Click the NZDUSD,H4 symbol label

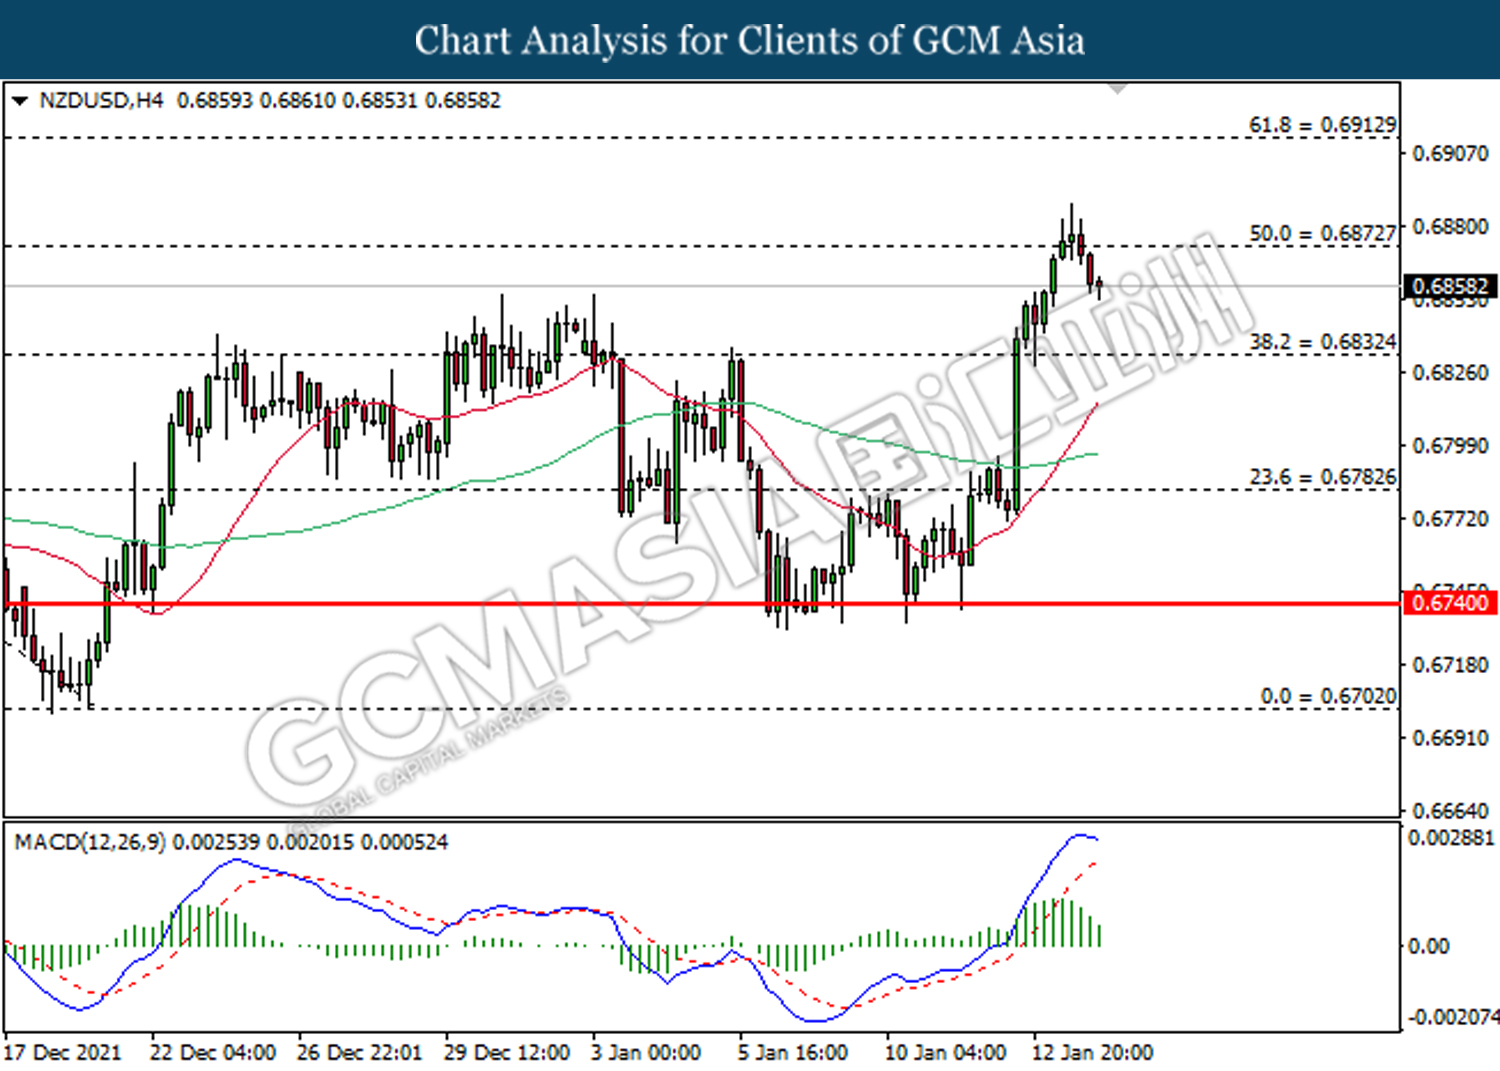(x=101, y=101)
